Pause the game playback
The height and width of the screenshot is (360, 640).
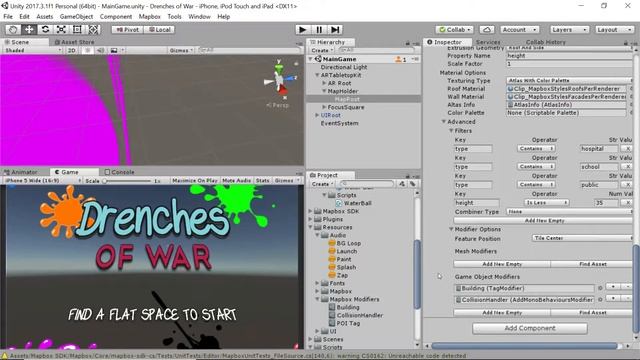pyautogui.click(x=319, y=29)
